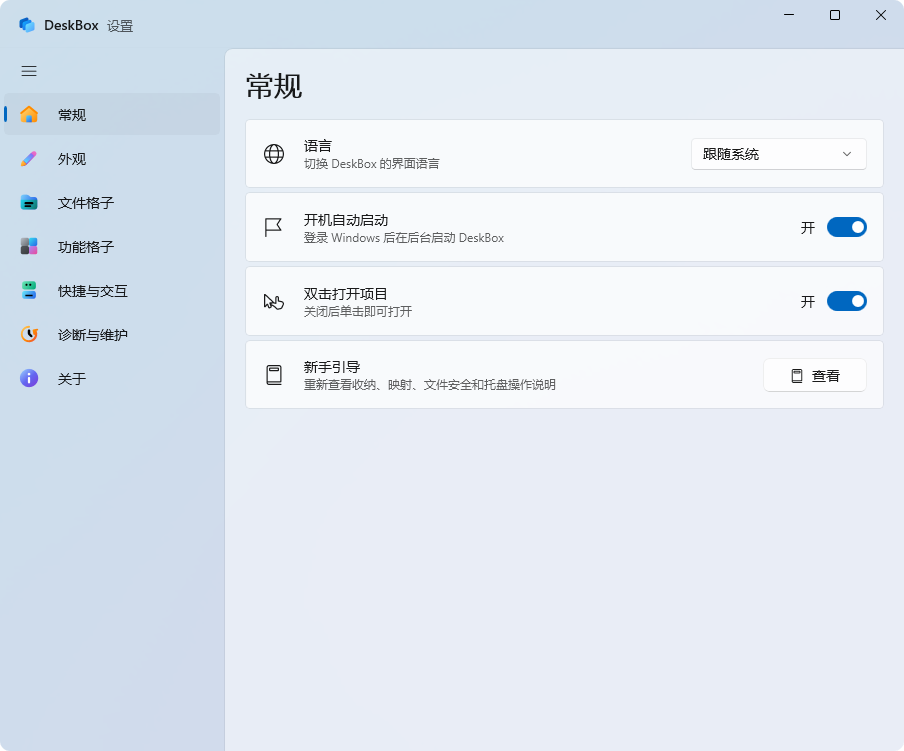Click the orange clock icon for 诊断与维护
Screen dimensions: 904x751
pos(29,334)
